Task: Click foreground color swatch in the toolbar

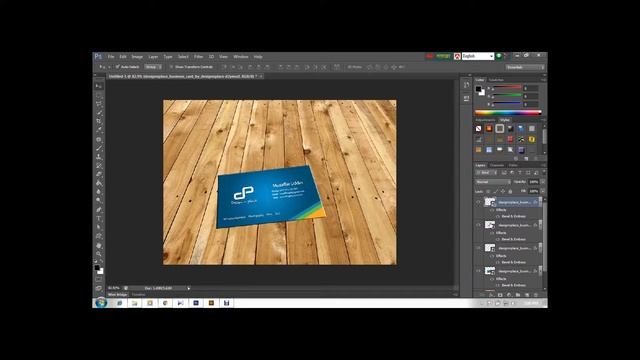Action: 97,268
